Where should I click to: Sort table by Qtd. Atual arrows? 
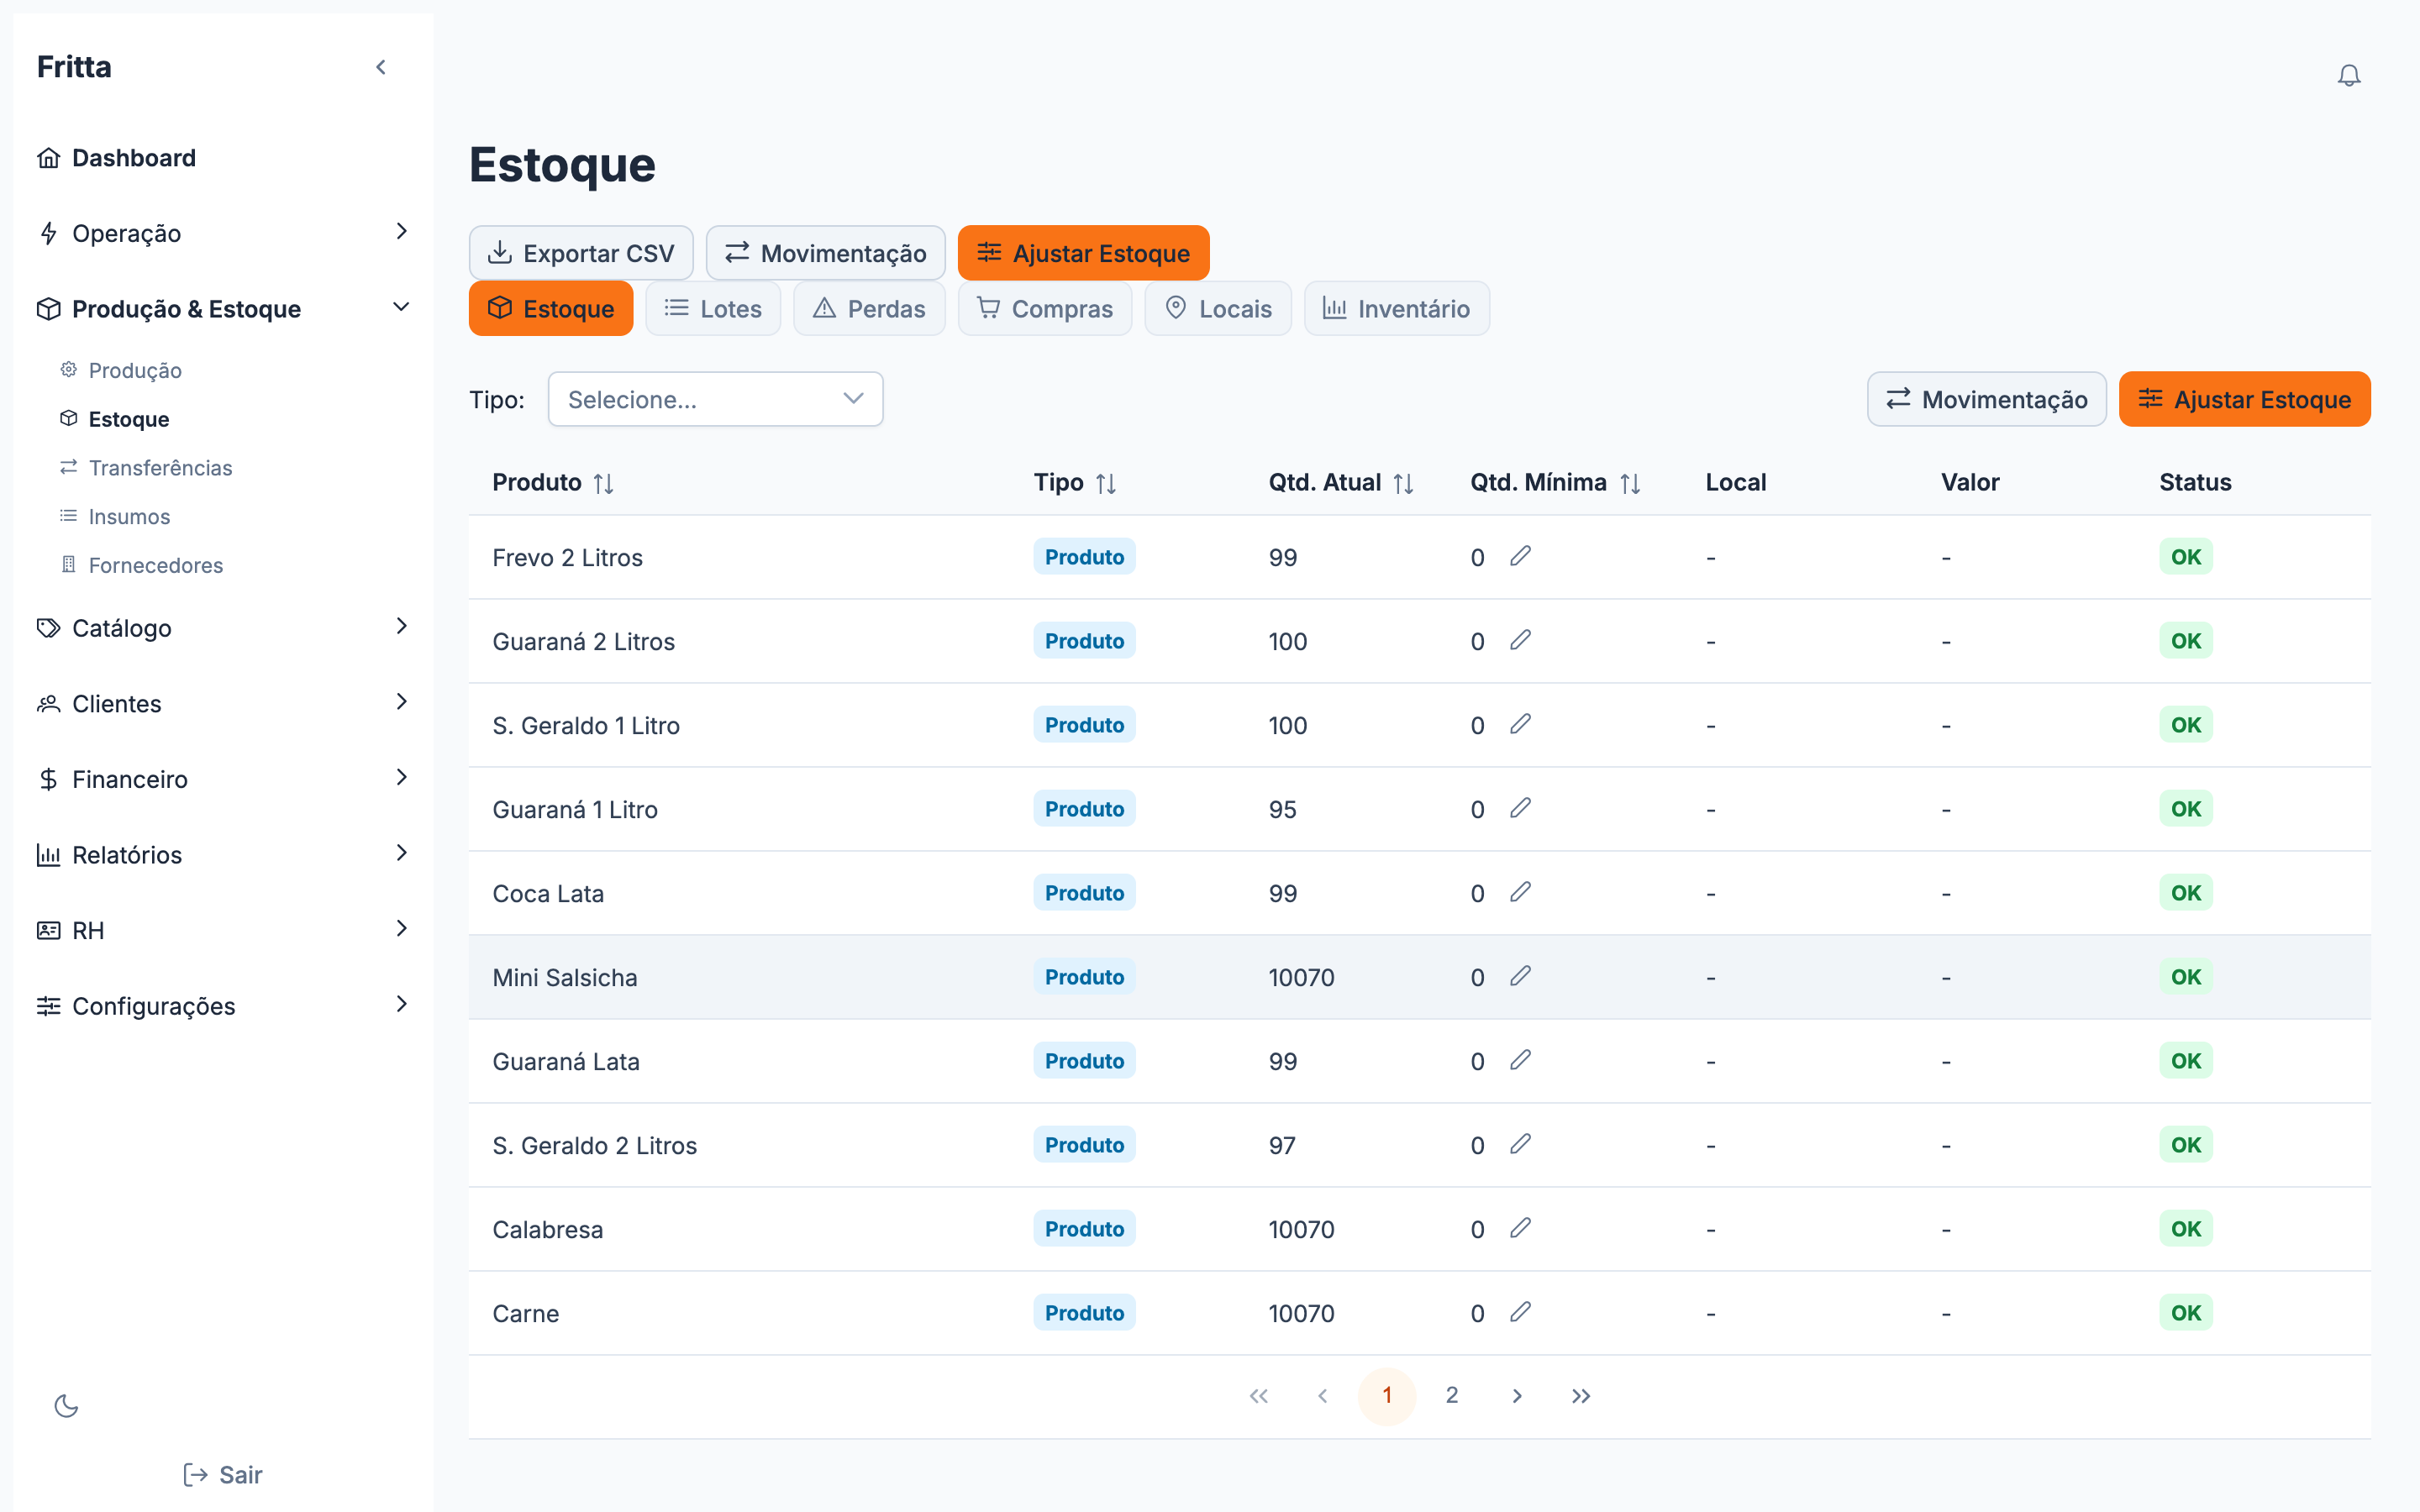click(x=1403, y=484)
